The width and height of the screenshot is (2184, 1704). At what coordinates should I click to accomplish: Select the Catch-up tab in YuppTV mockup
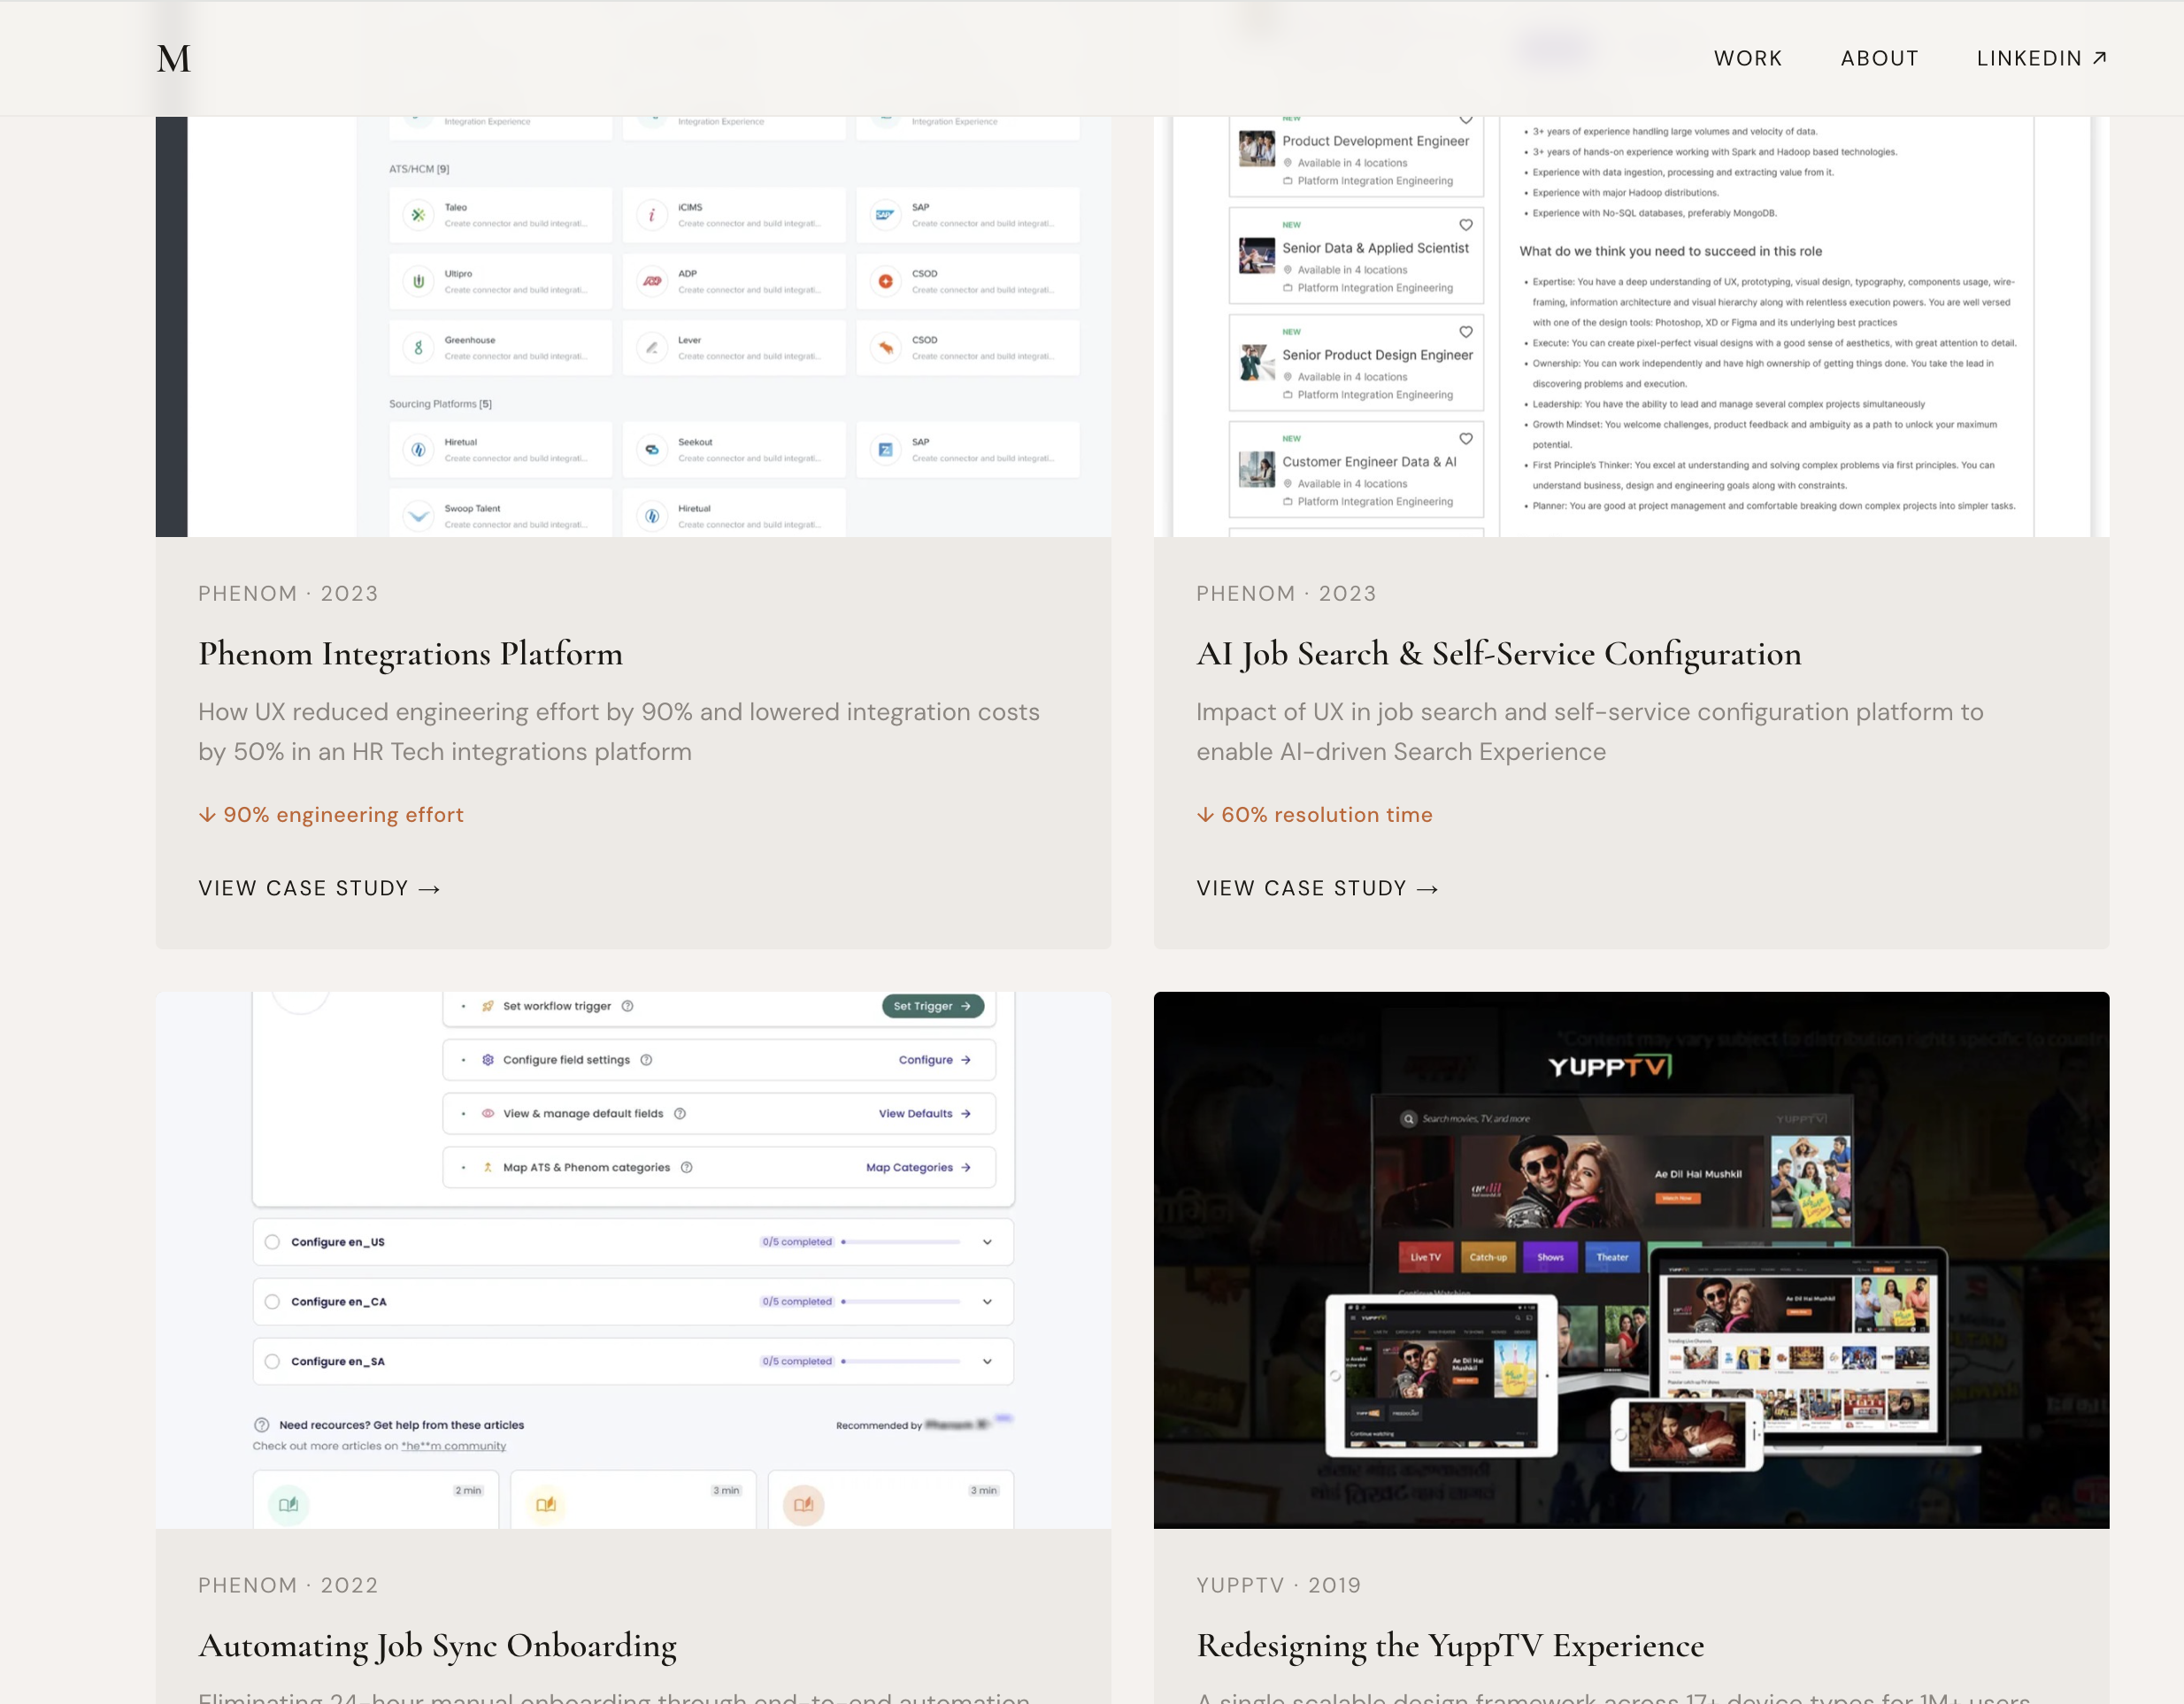click(1488, 1258)
